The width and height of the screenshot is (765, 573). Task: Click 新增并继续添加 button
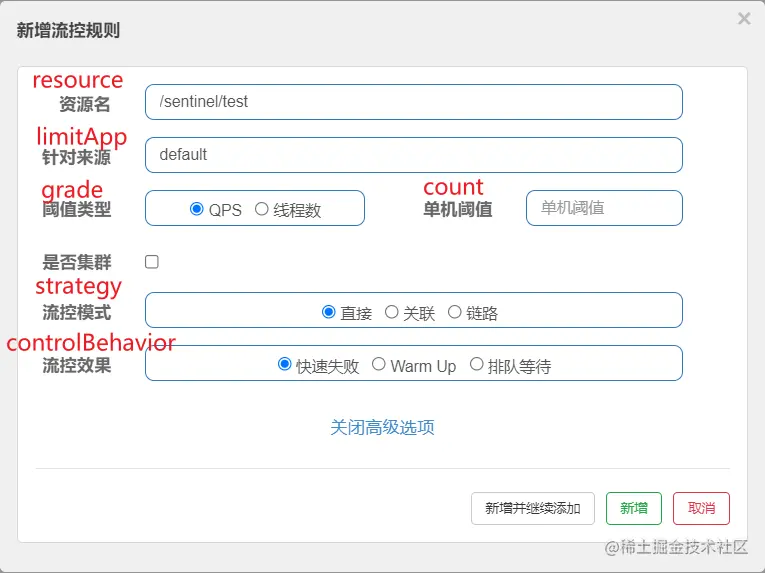(533, 509)
